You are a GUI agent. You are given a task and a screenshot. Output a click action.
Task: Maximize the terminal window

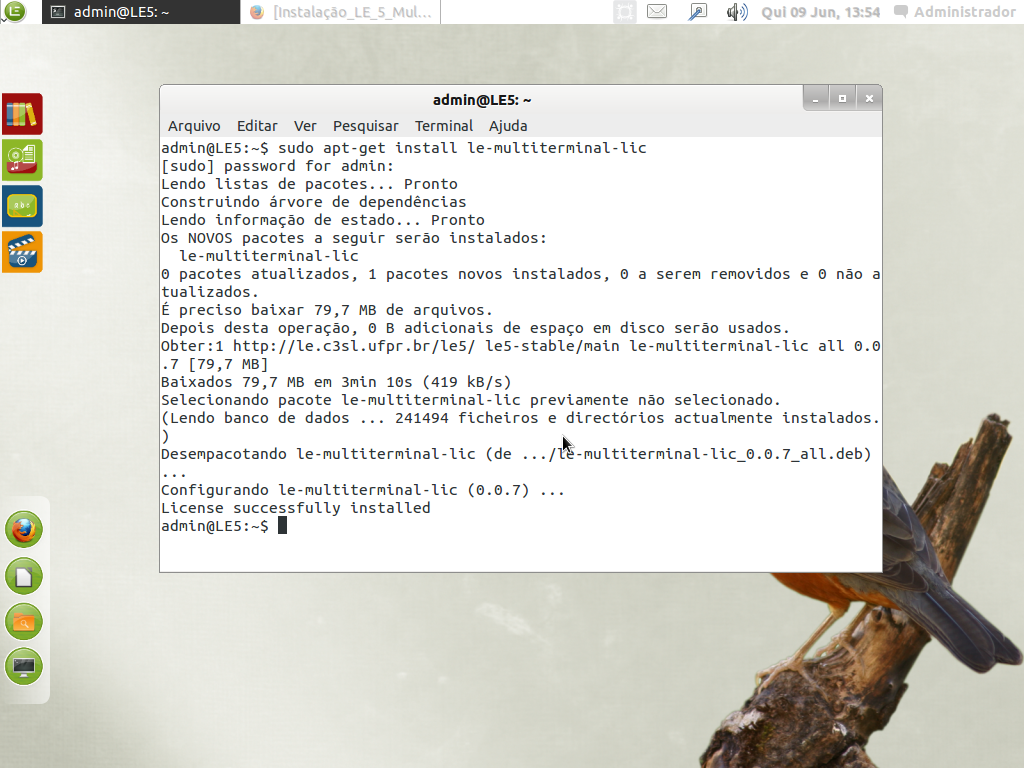842,99
